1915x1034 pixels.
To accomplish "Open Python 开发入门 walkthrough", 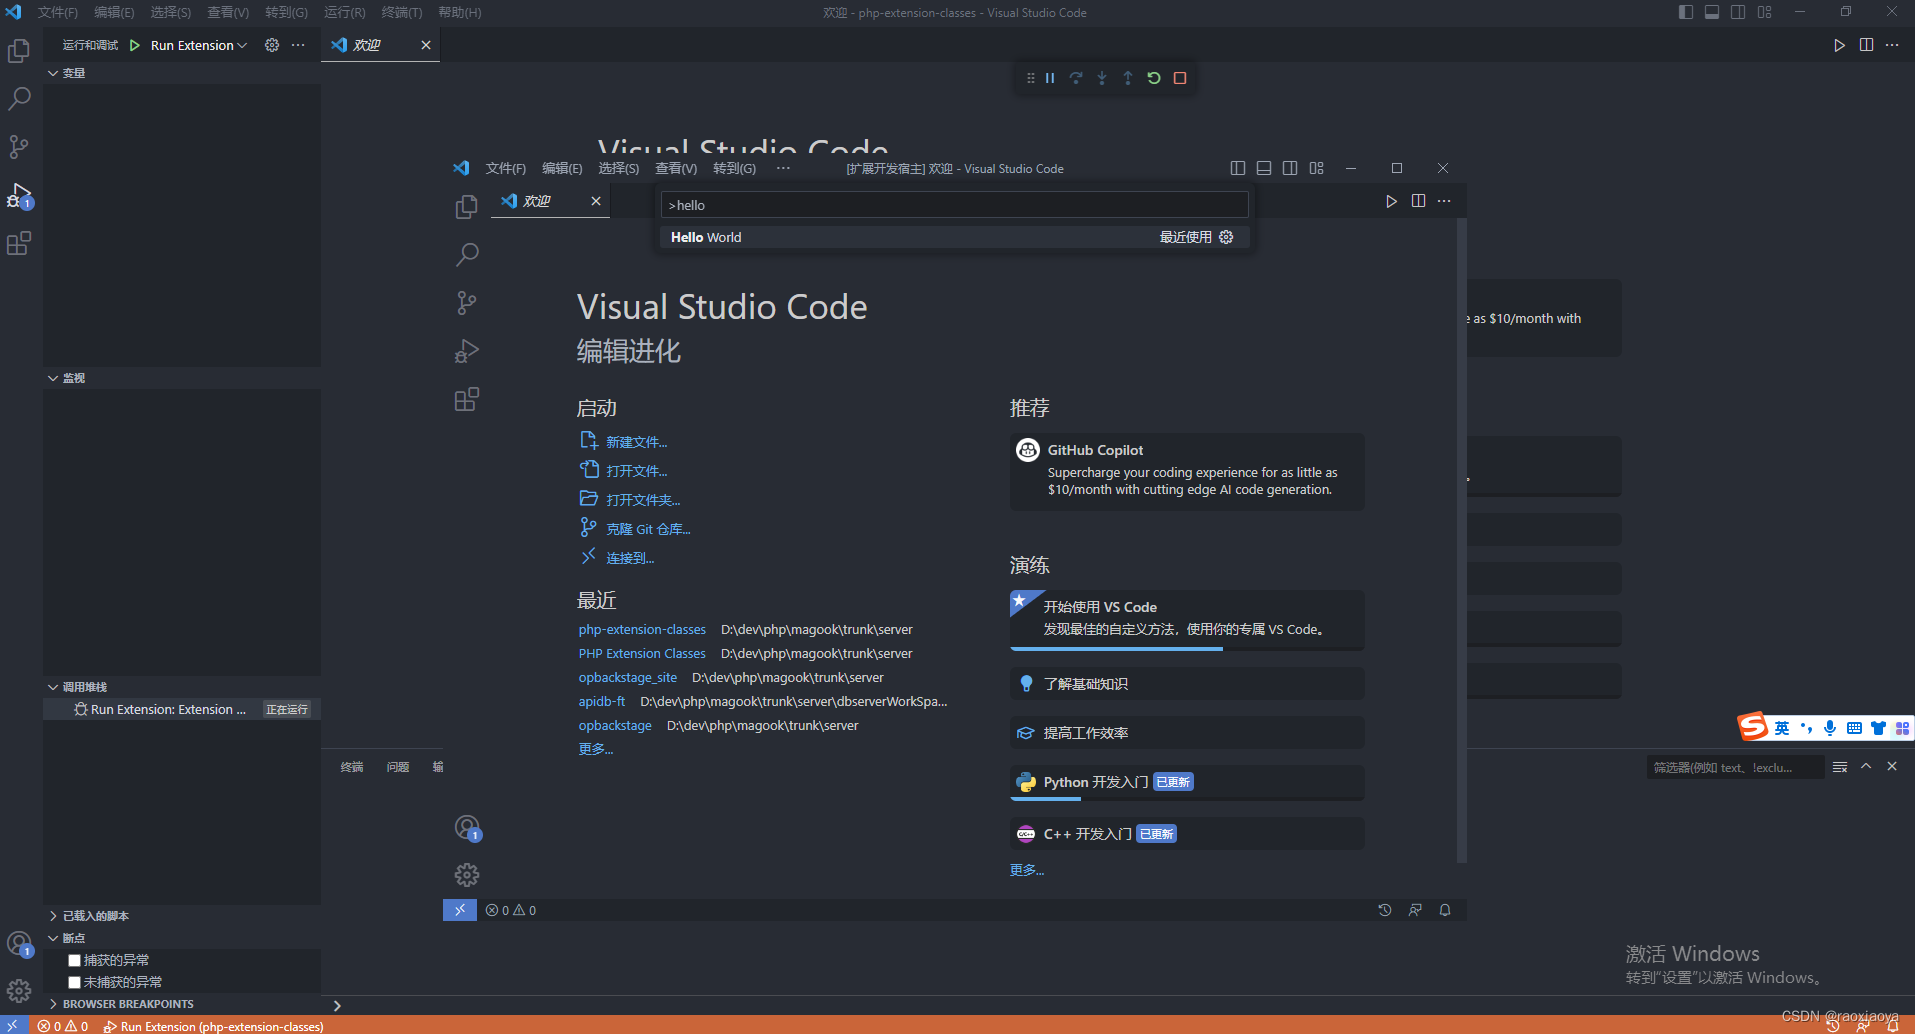I will pos(1187,782).
